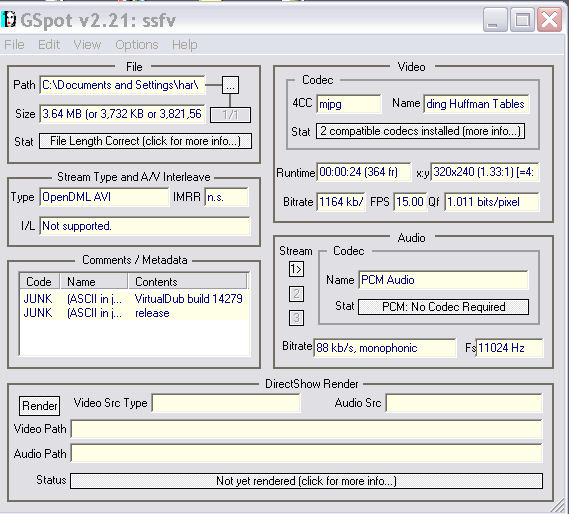Screen dimensions: 569x514
Task: Open the Help menu
Action: point(185,45)
